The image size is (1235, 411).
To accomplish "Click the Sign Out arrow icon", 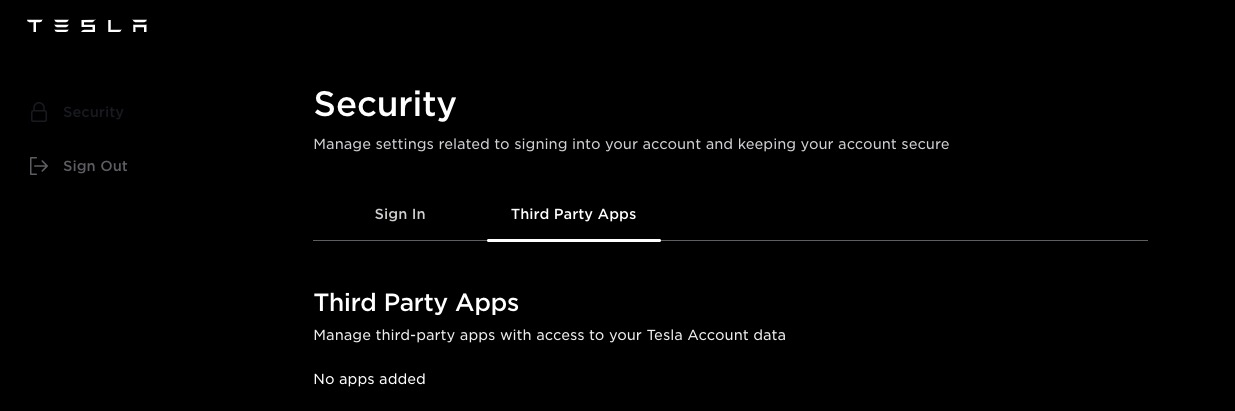I will pos(39,166).
